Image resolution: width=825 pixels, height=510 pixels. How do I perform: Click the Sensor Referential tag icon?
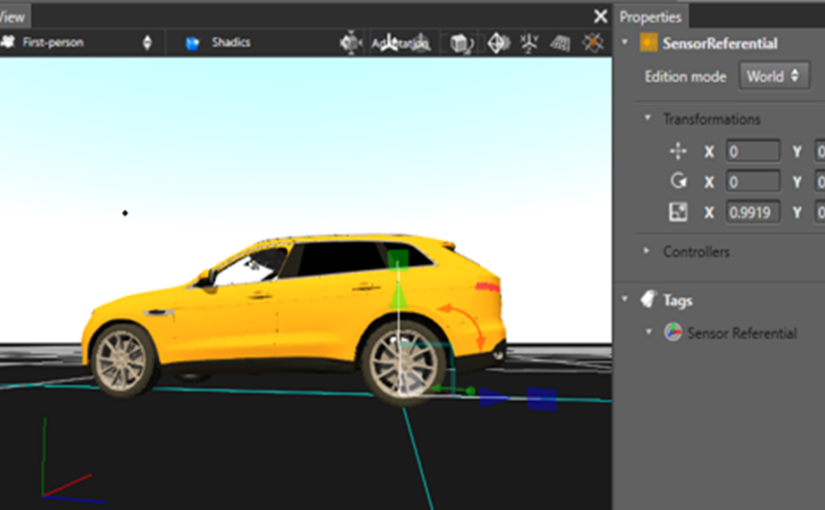(x=673, y=333)
